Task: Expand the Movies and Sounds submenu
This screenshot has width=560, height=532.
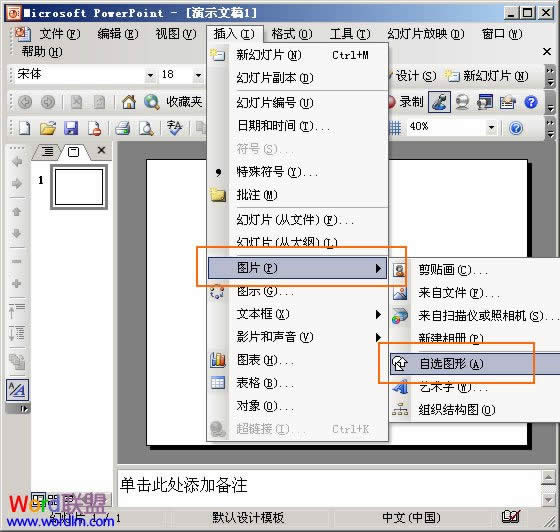Action: pyautogui.click(x=298, y=337)
